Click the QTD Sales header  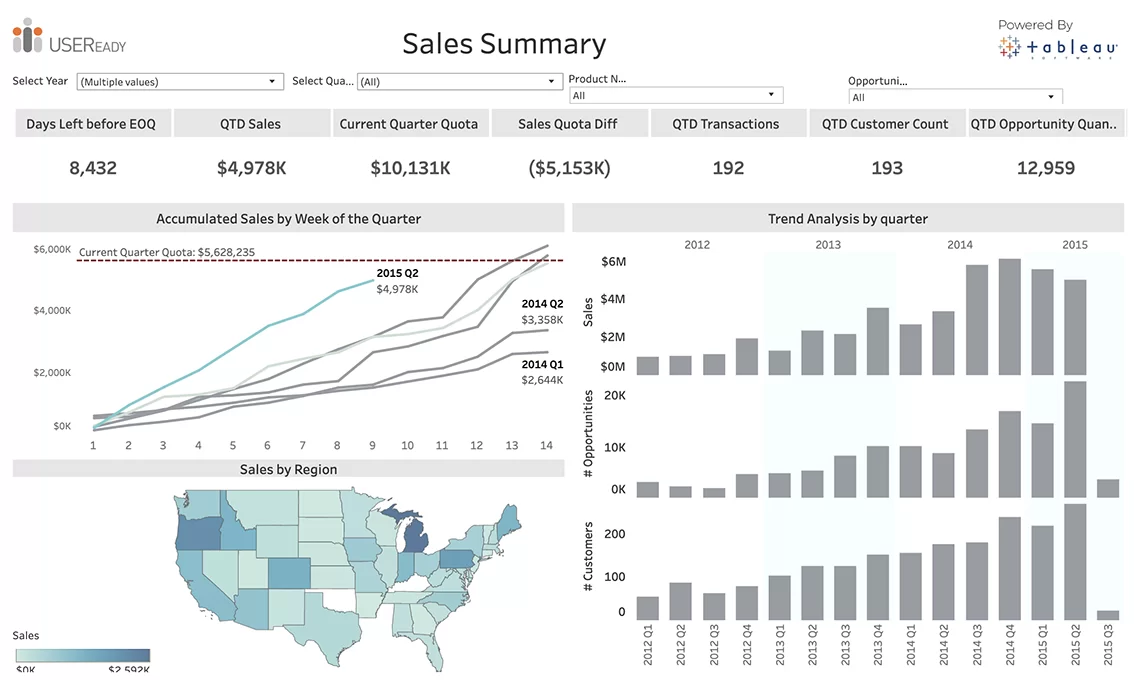pyautogui.click(x=250, y=124)
